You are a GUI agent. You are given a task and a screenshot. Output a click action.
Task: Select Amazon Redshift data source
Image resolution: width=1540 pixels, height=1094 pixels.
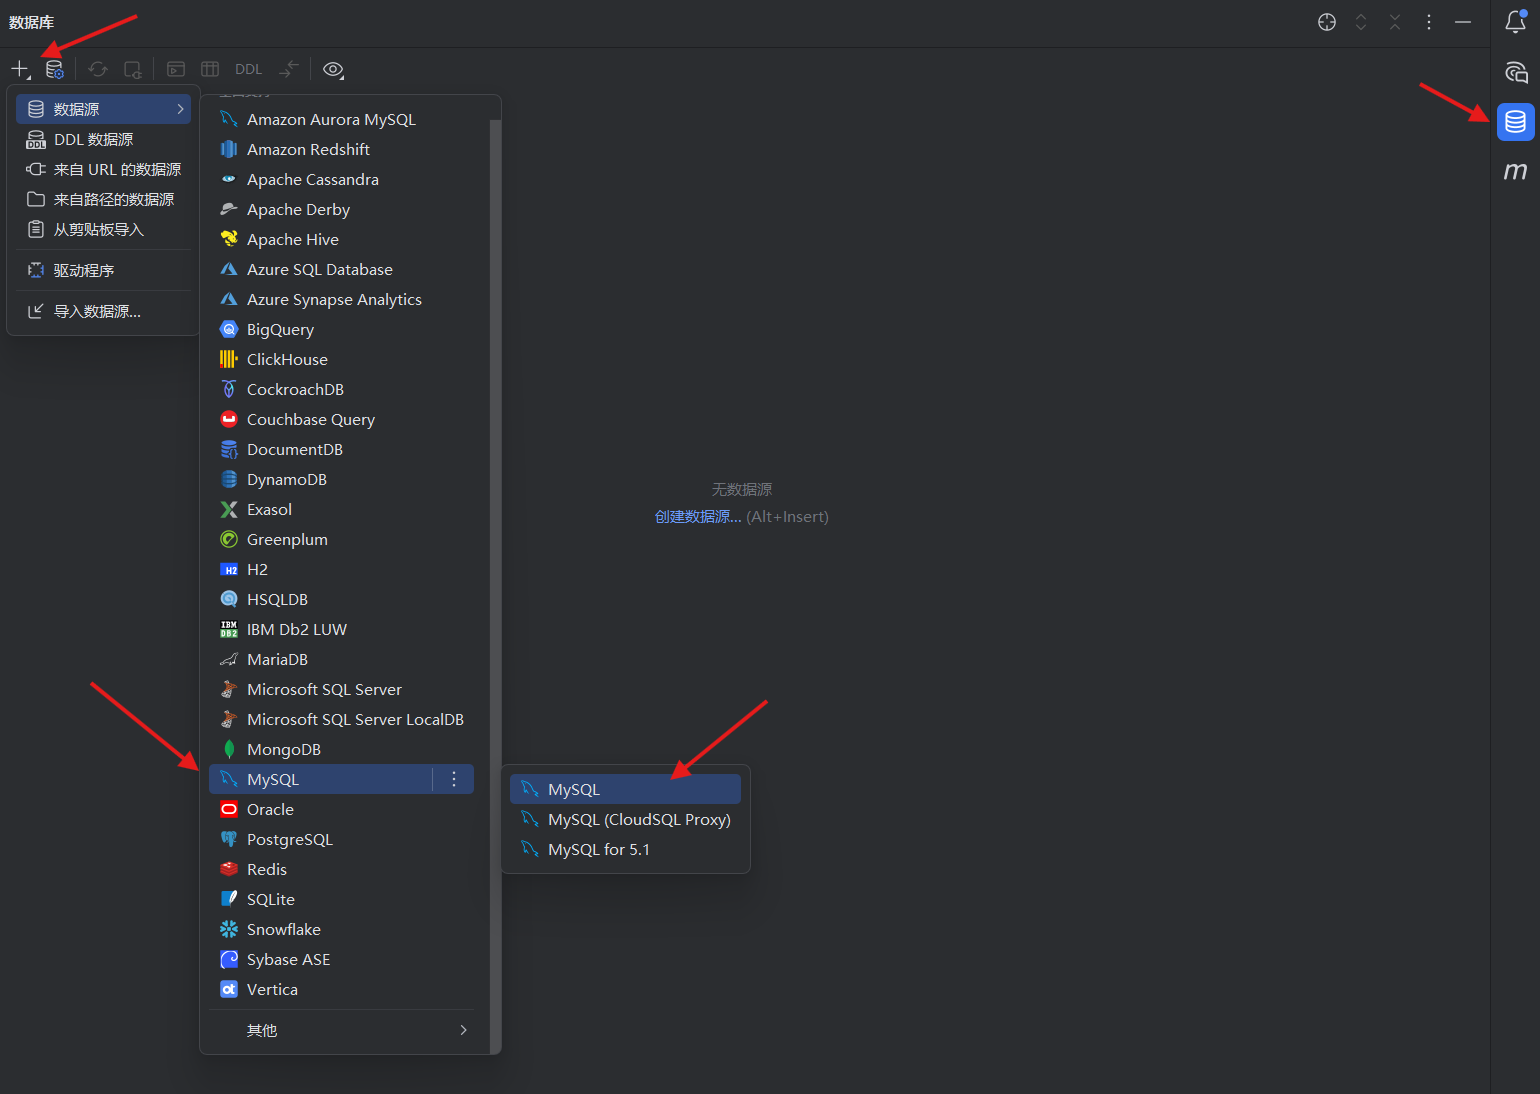tap(341, 149)
